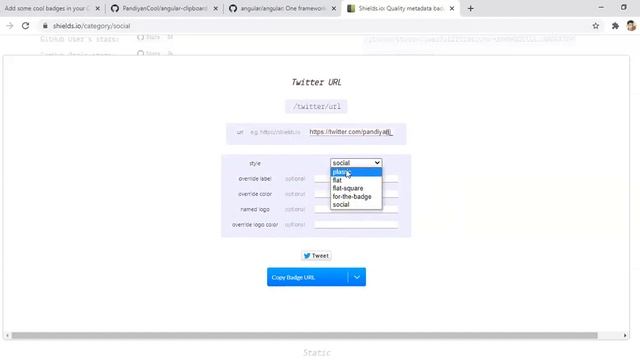Screen dimensions: 640x360
Task: Click the horizontal scrollbar left arrow
Action: click(7, 336)
